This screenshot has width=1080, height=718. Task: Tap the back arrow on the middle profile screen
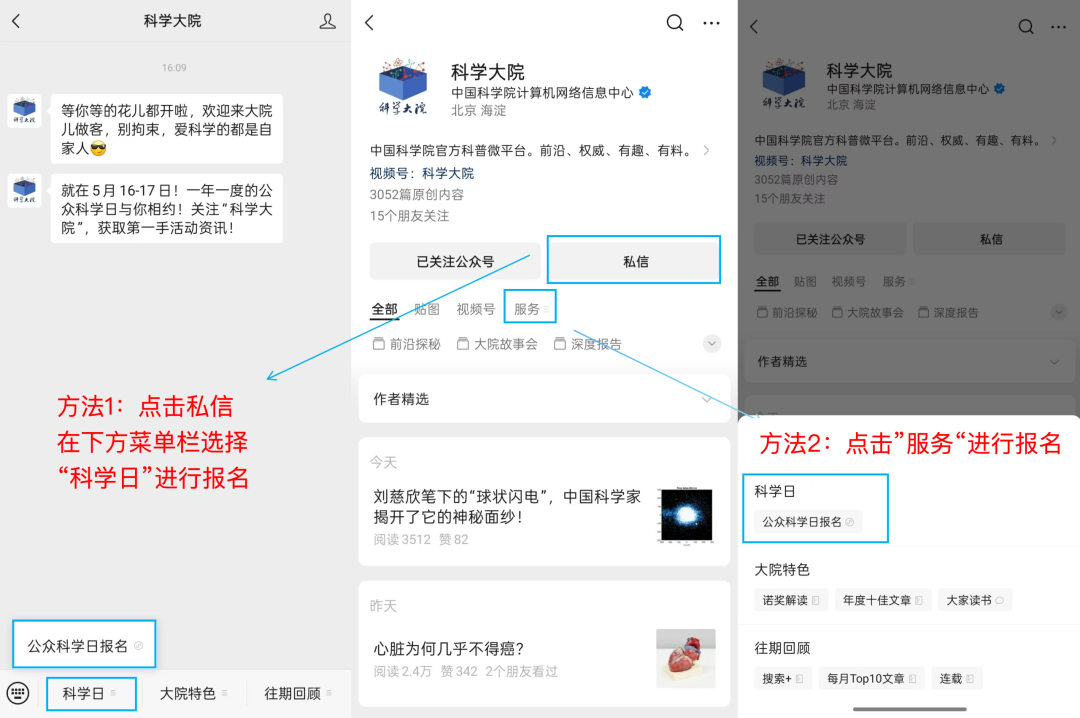(370, 23)
